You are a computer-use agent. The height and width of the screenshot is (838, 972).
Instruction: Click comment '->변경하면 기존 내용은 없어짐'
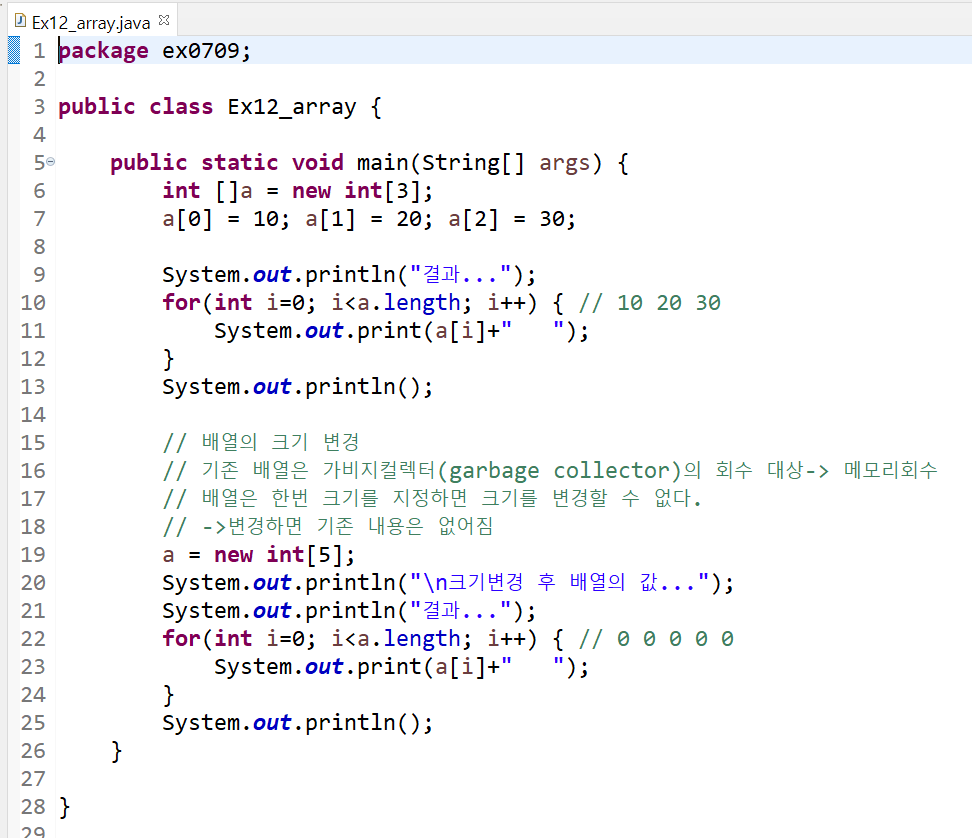(348, 527)
